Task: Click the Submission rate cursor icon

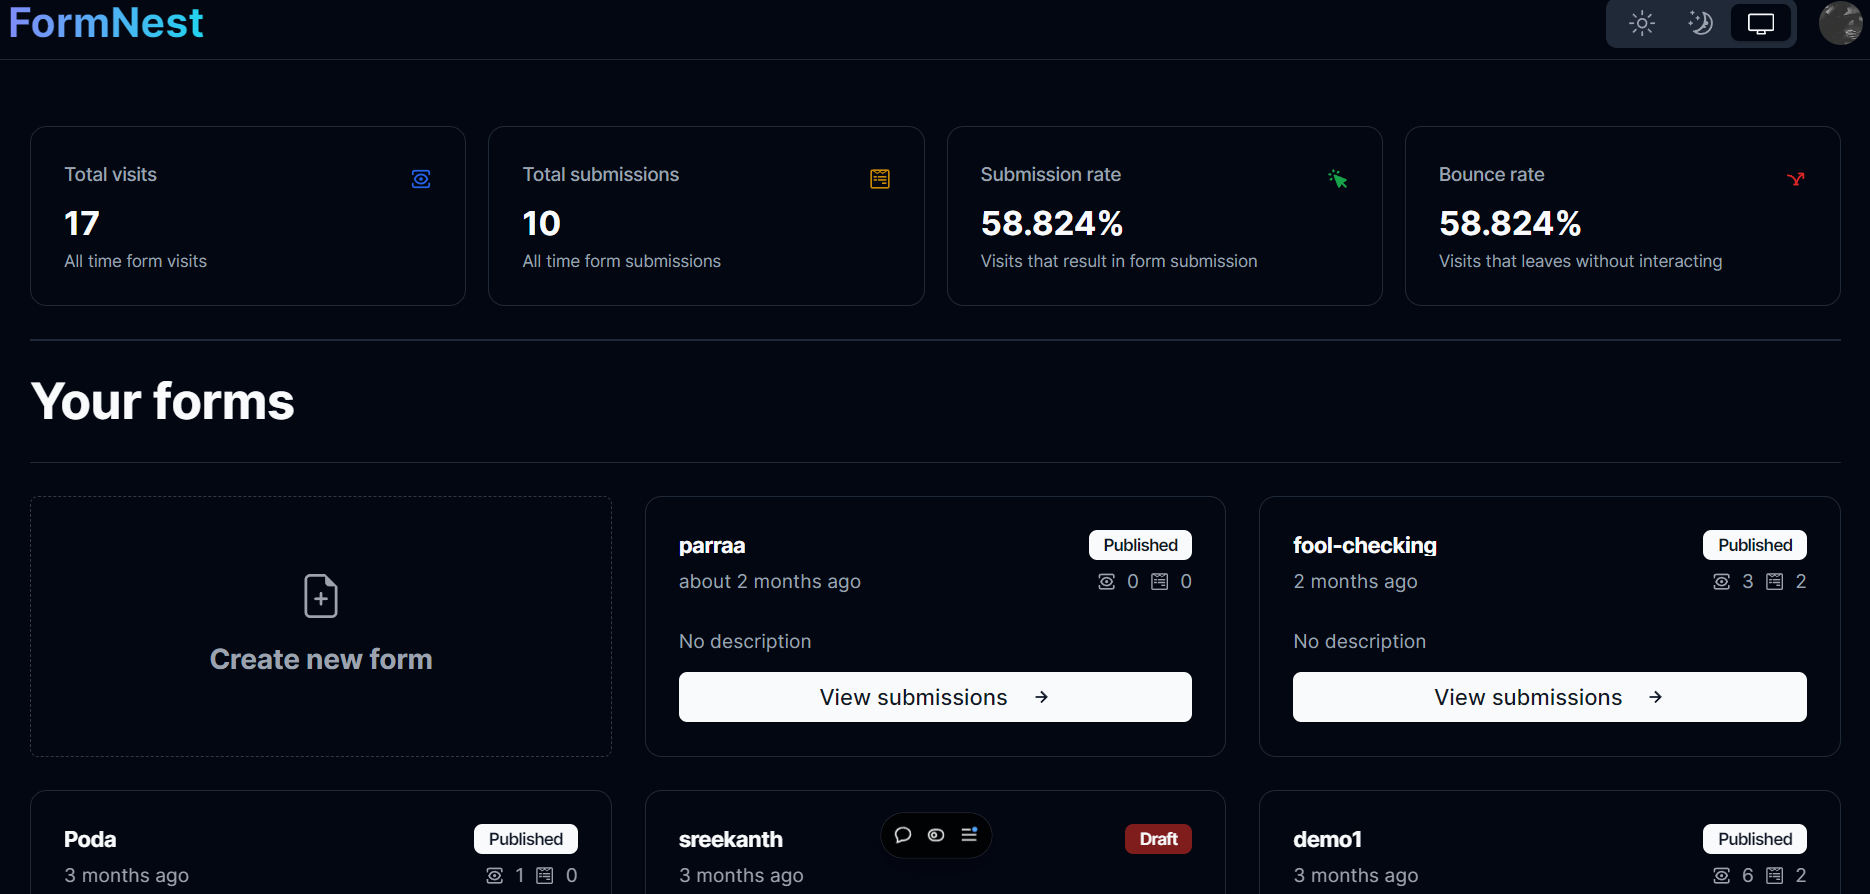Action: tap(1338, 179)
